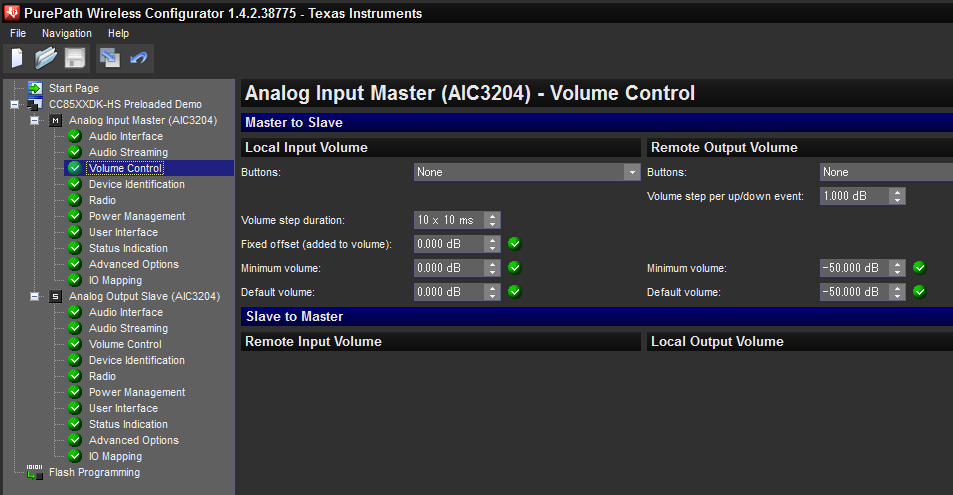The height and width of the screenshot is (495, 953).
Task: Click green check beside Local Input Default volume
Action: 515,292
